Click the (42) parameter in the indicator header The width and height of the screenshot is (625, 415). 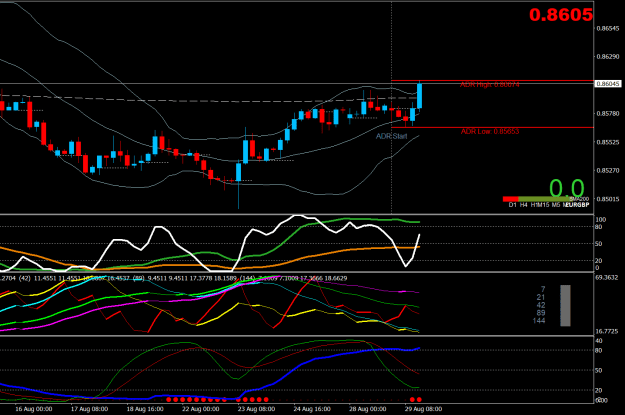(x=25, y=278)
